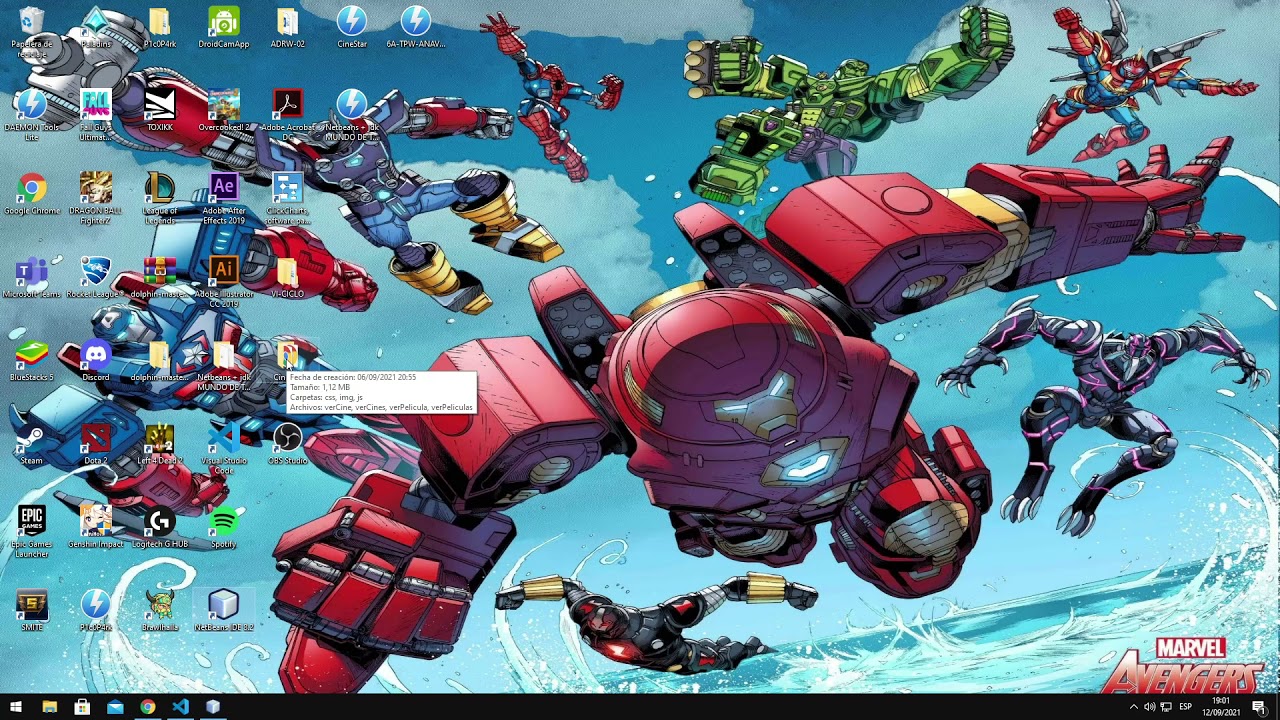Open the Discord desktop shortcut
The width and height of the screenshot is (1280, 720).
(96, 361)
